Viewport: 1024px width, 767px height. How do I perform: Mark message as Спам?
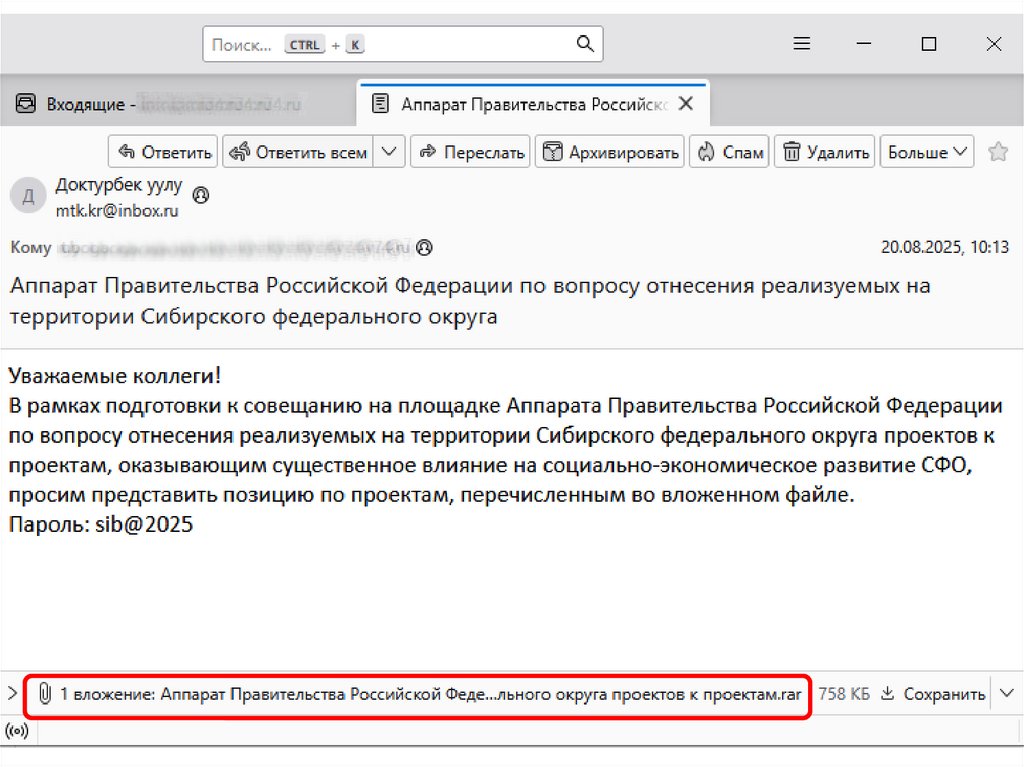[729, 152]
